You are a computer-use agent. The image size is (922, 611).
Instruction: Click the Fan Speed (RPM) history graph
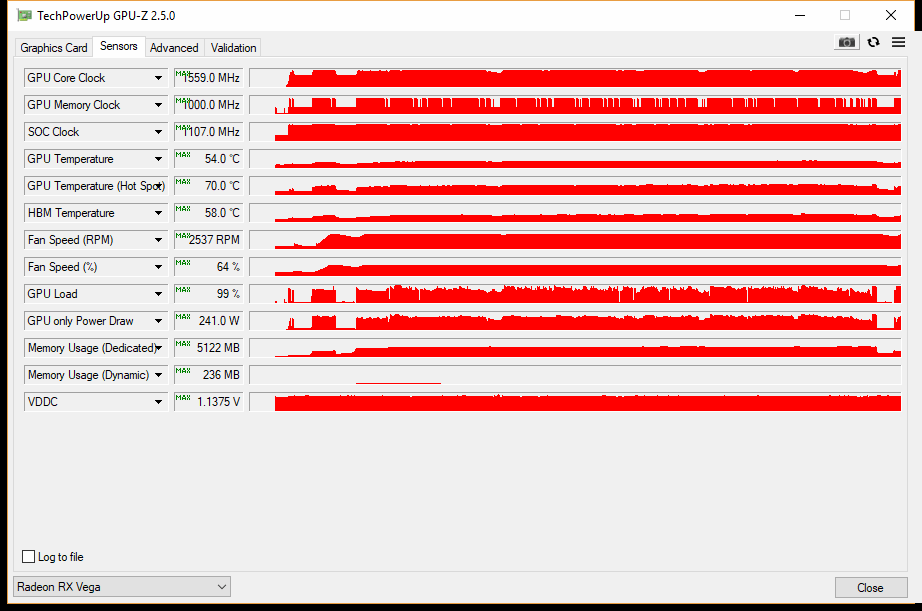(x=575, y=240)
